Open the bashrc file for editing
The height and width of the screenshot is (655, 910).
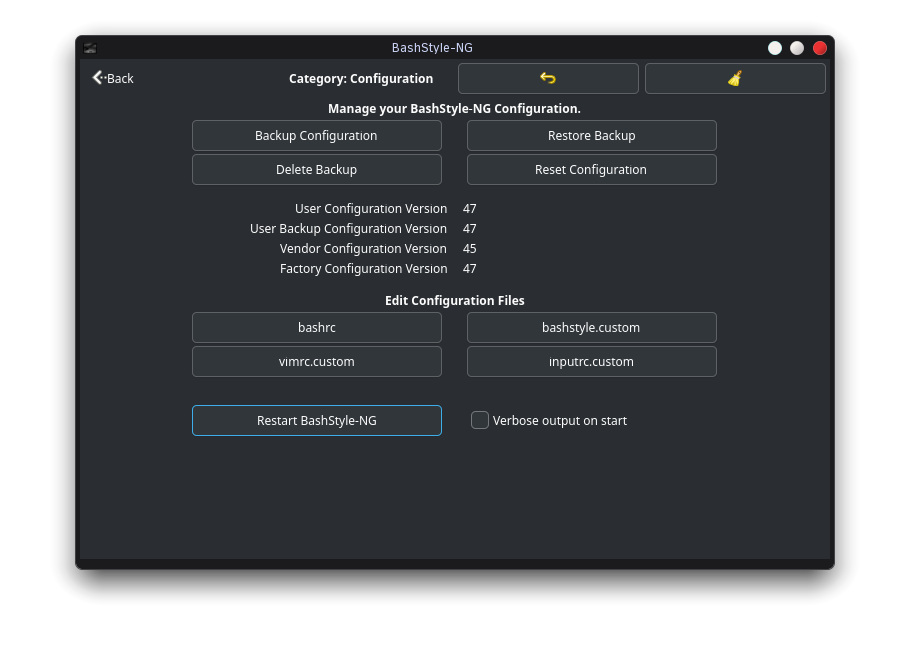click(316, 328)
